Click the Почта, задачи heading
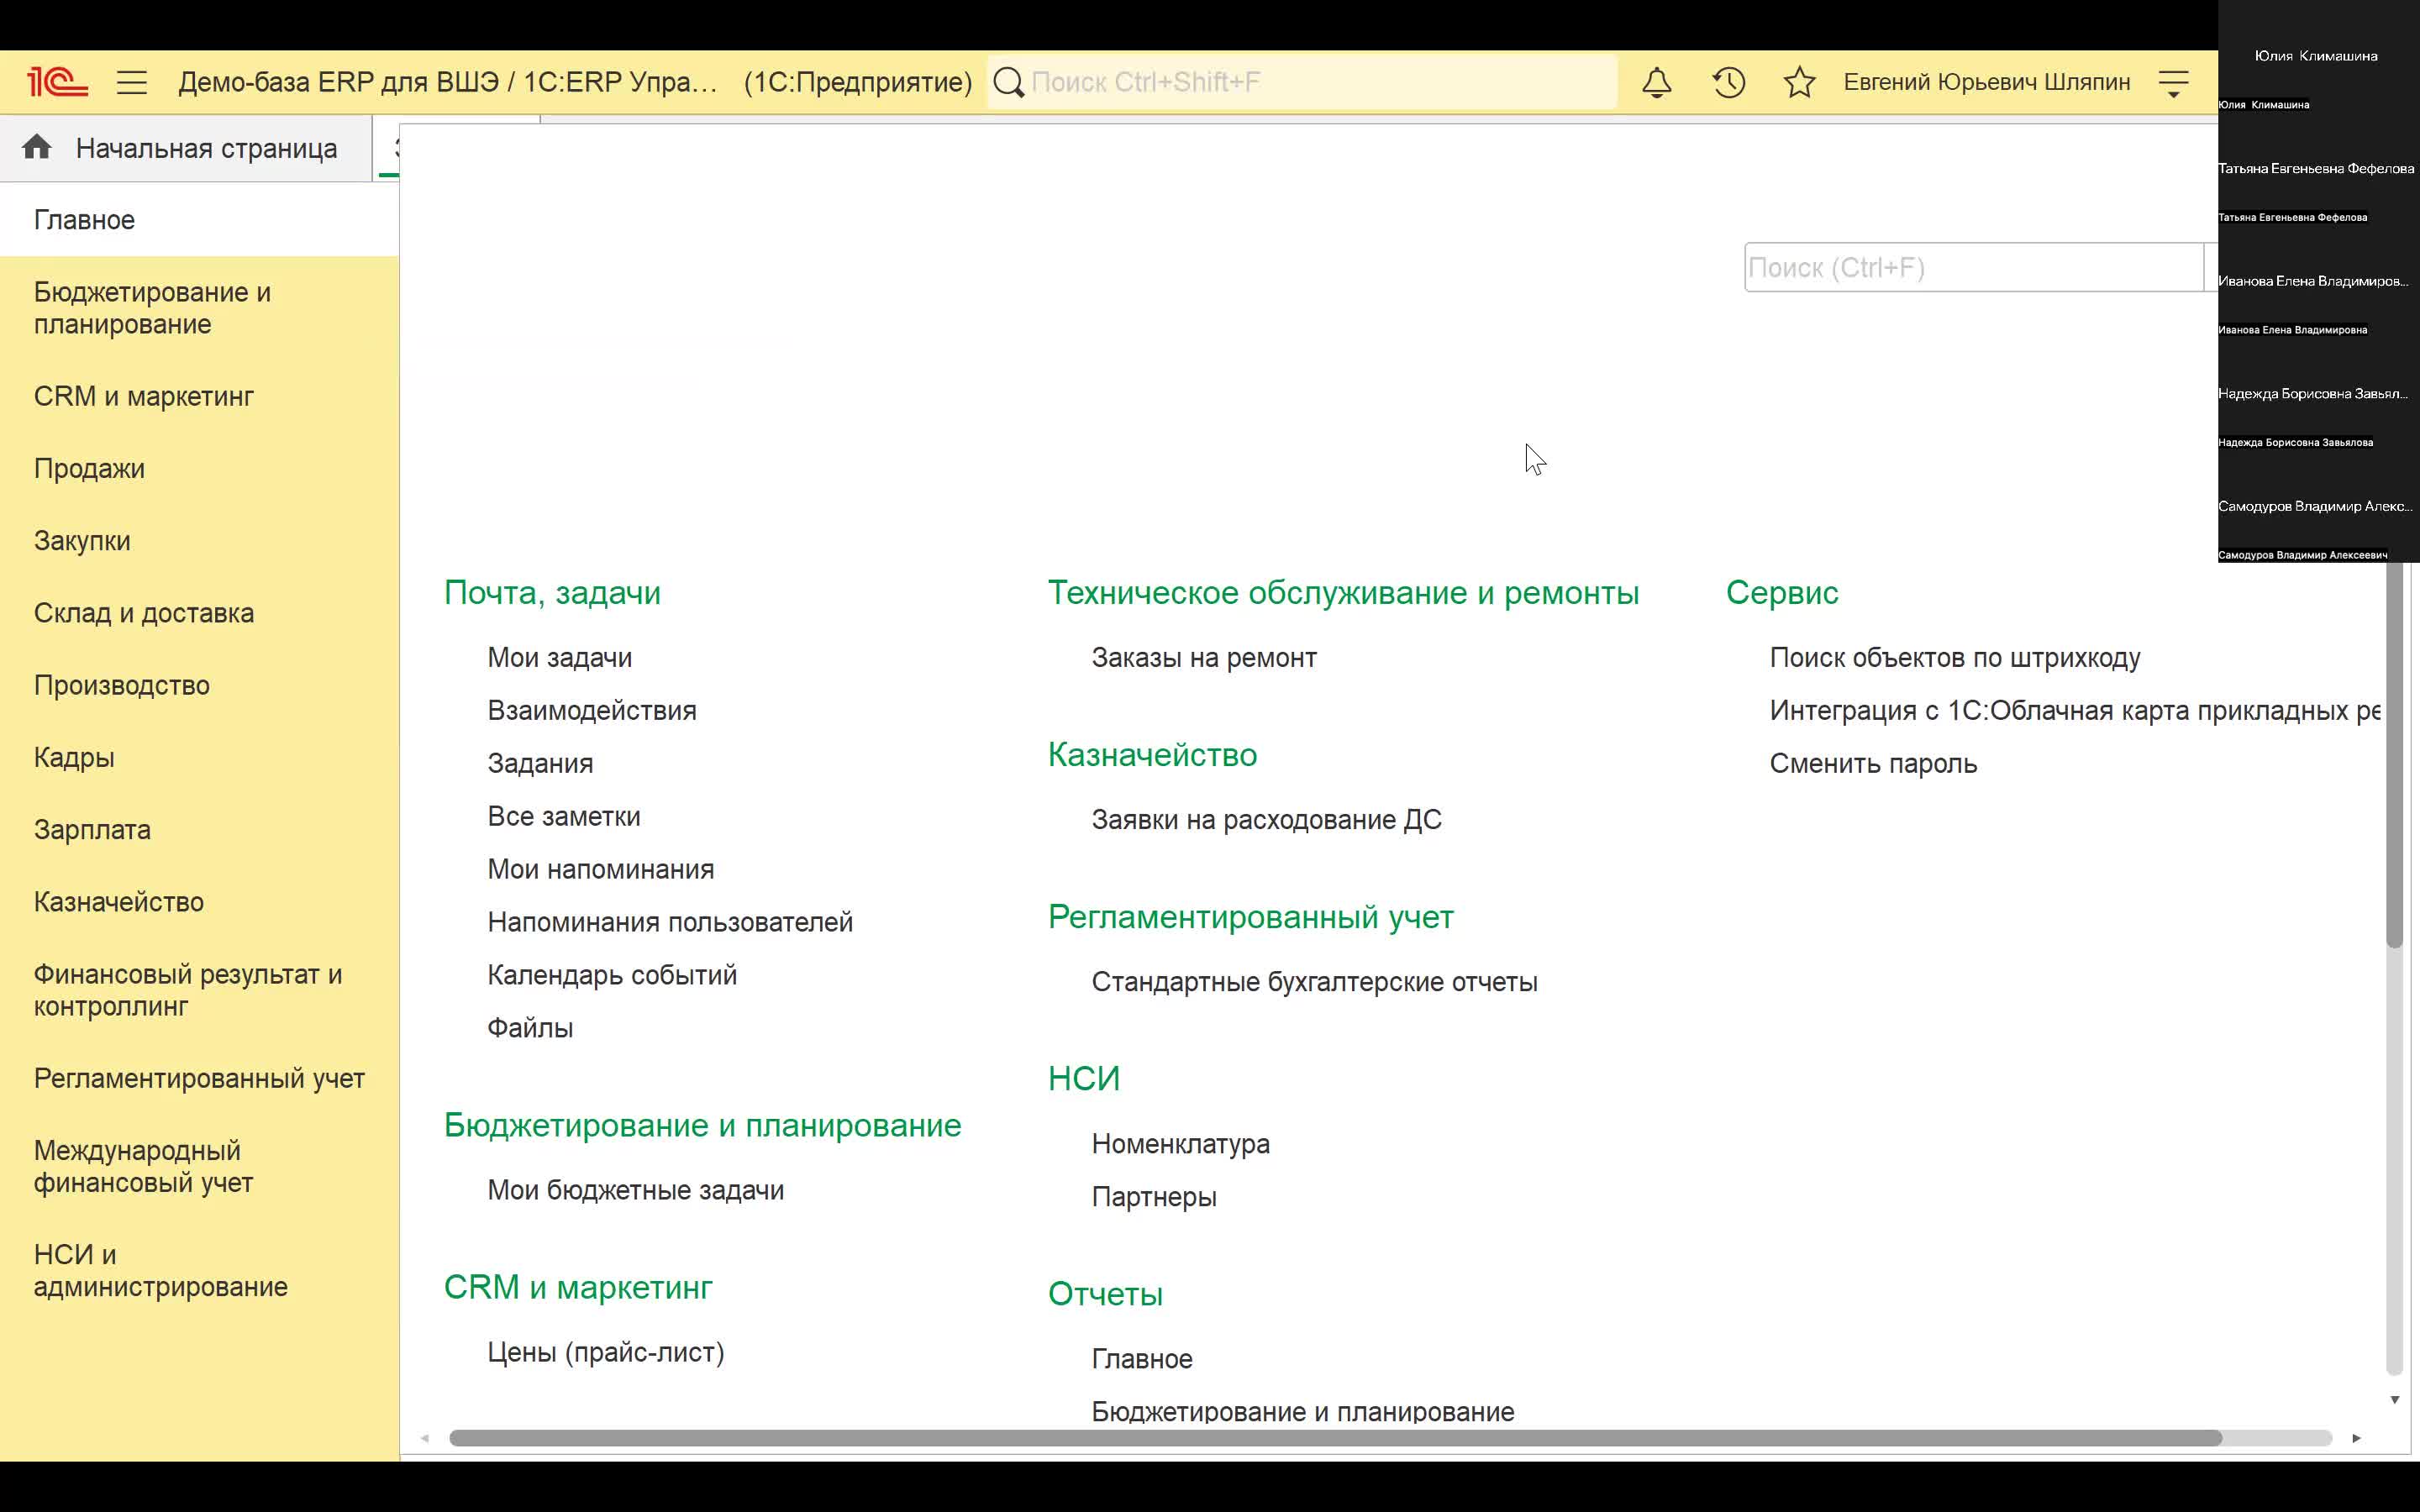Screen dimensions: 2420x1512 [552, 593]
